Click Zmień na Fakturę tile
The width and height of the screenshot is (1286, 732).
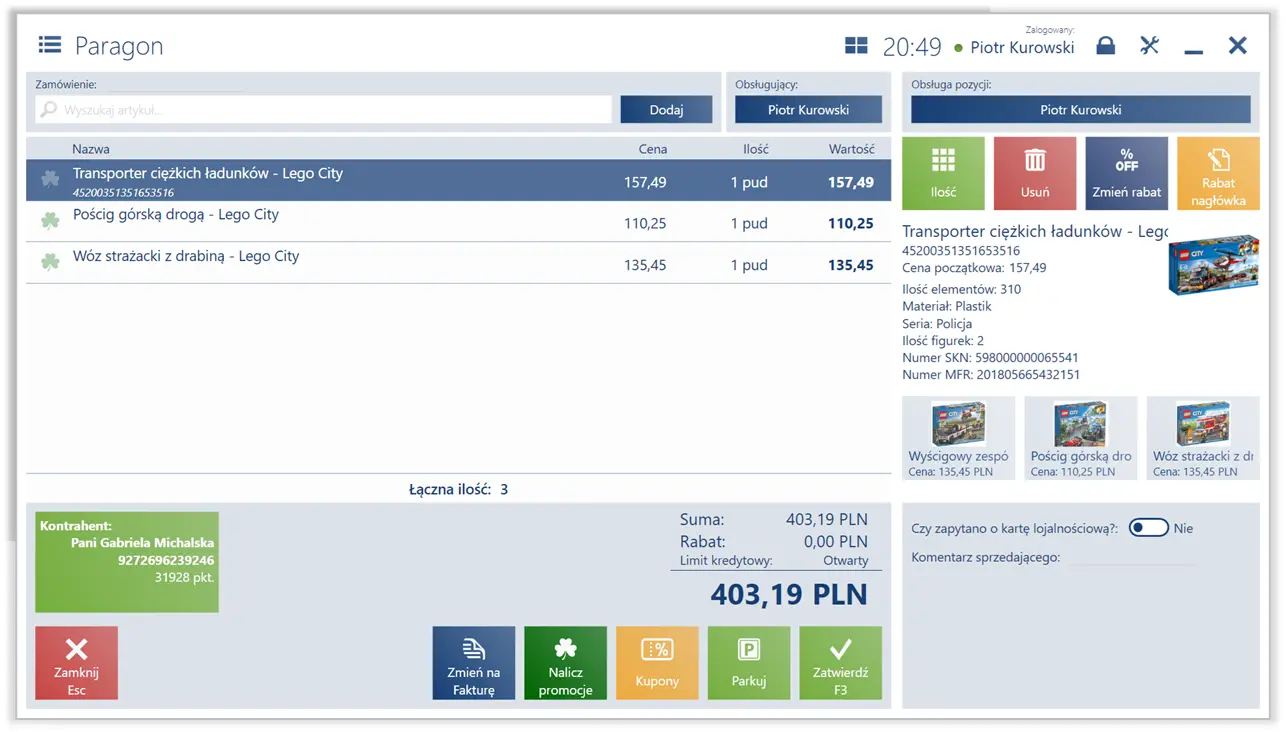pyautogui.click(x=474, y=663)
